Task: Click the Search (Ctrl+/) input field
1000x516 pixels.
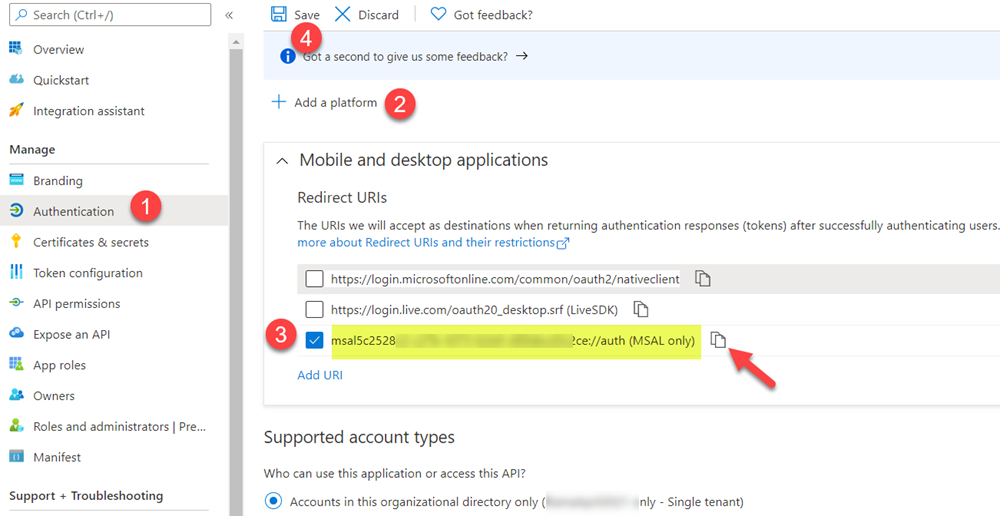Action: (110, 15)
